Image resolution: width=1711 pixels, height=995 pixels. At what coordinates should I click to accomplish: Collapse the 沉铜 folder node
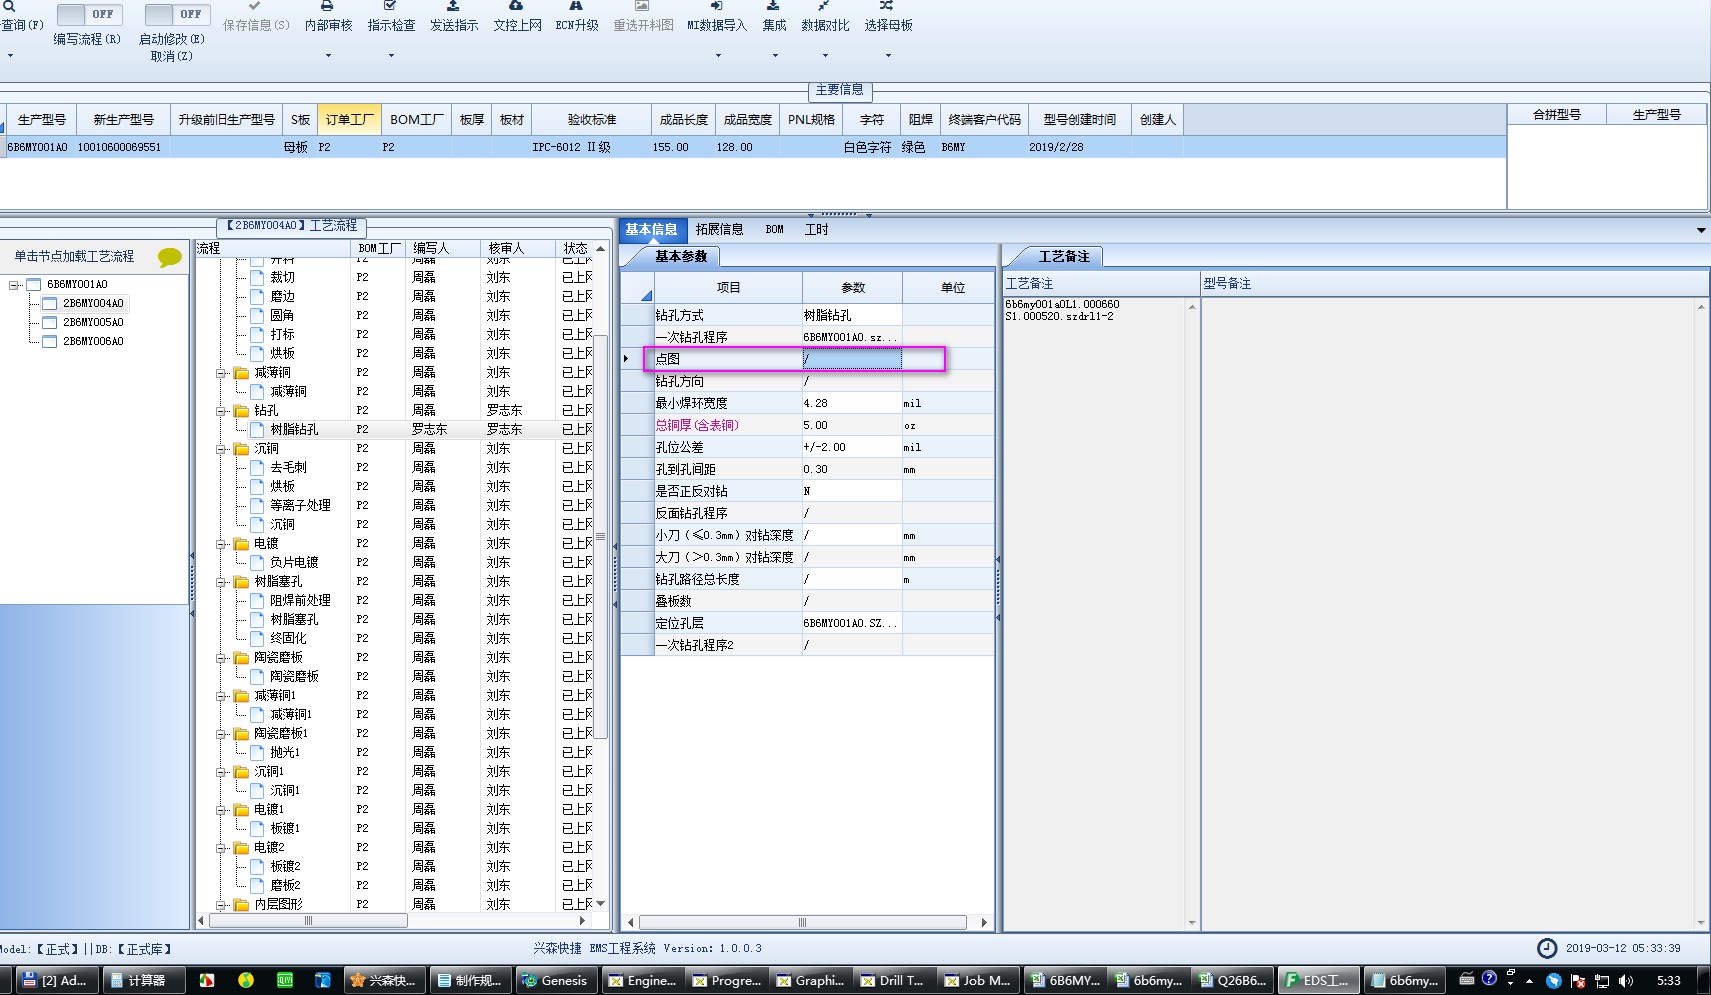coord(222,448)
